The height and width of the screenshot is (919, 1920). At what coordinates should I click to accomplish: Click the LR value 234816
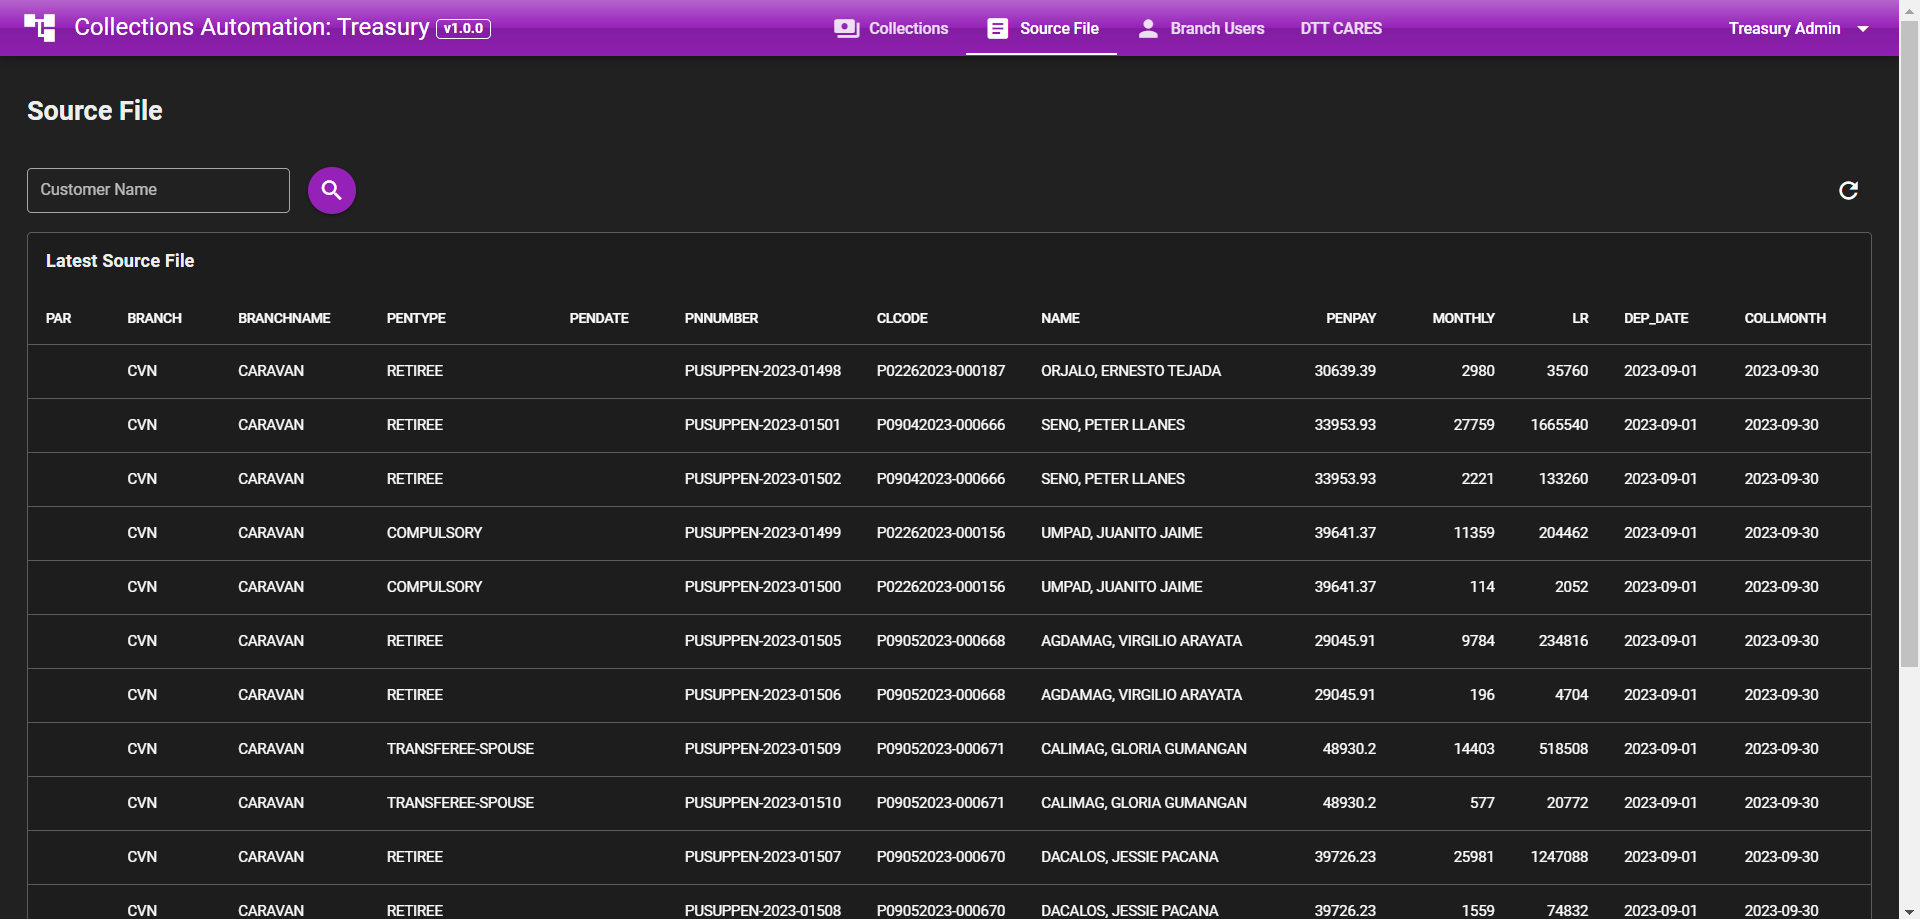[1563, 641]
